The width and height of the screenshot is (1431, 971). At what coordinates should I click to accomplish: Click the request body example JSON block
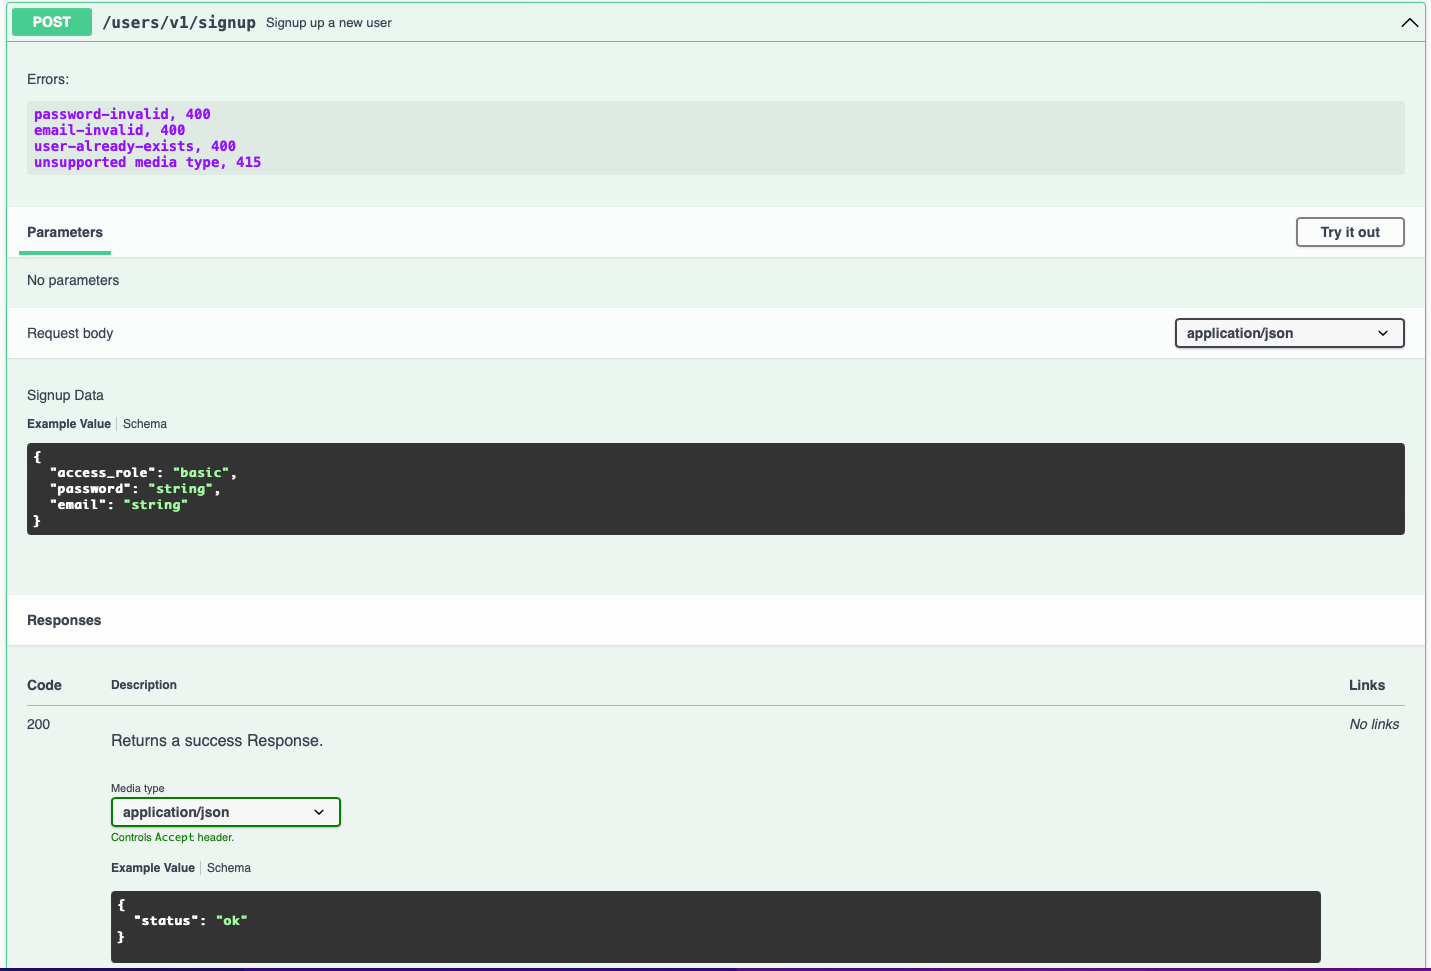point(716,489)
